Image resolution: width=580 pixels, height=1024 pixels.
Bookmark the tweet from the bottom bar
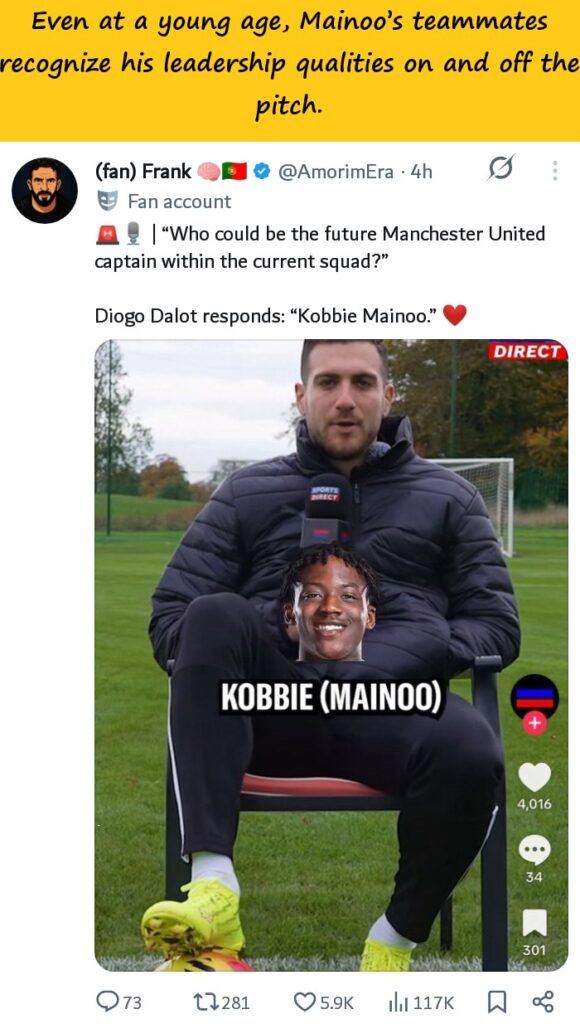click(x=497, y=1001)
